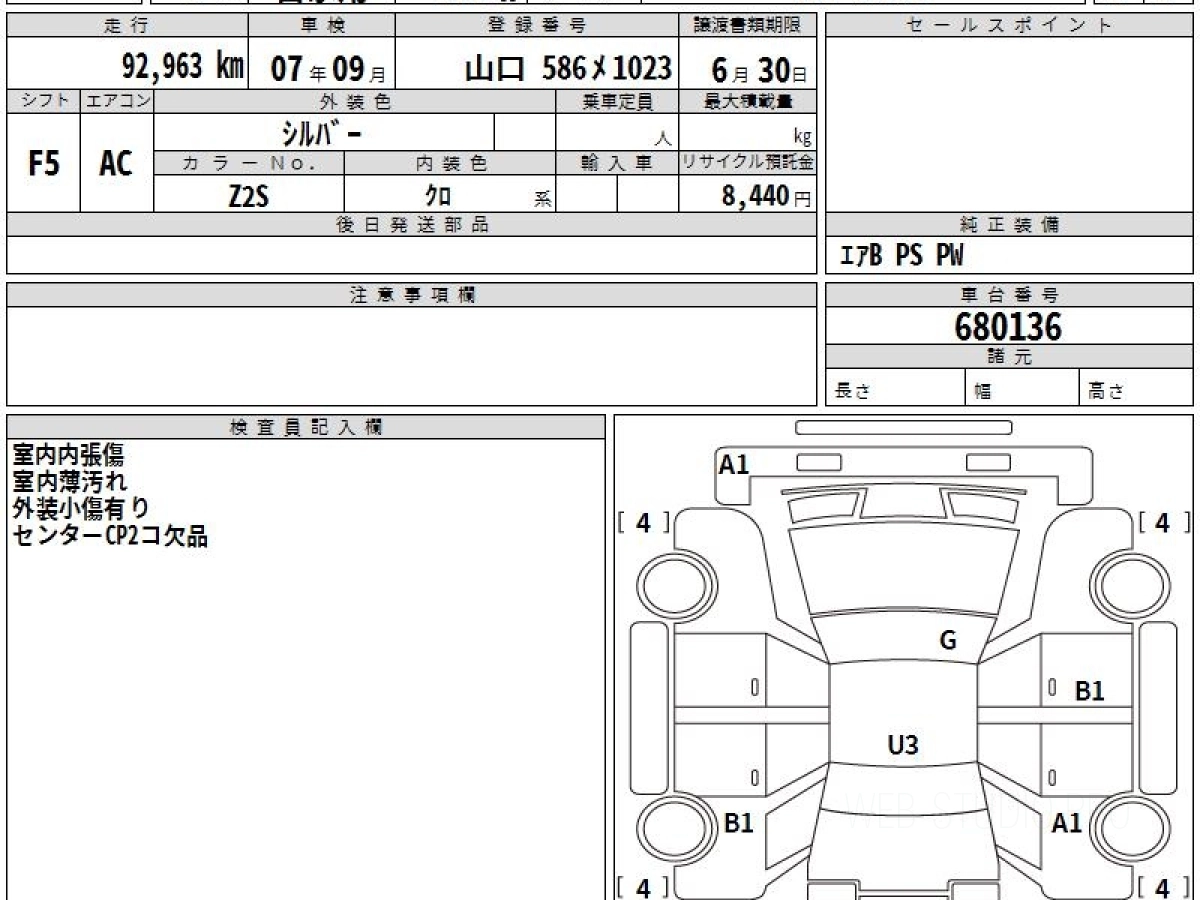Click the リサイクル預託金 header
Screen dimensions: 1200x900
748,163
